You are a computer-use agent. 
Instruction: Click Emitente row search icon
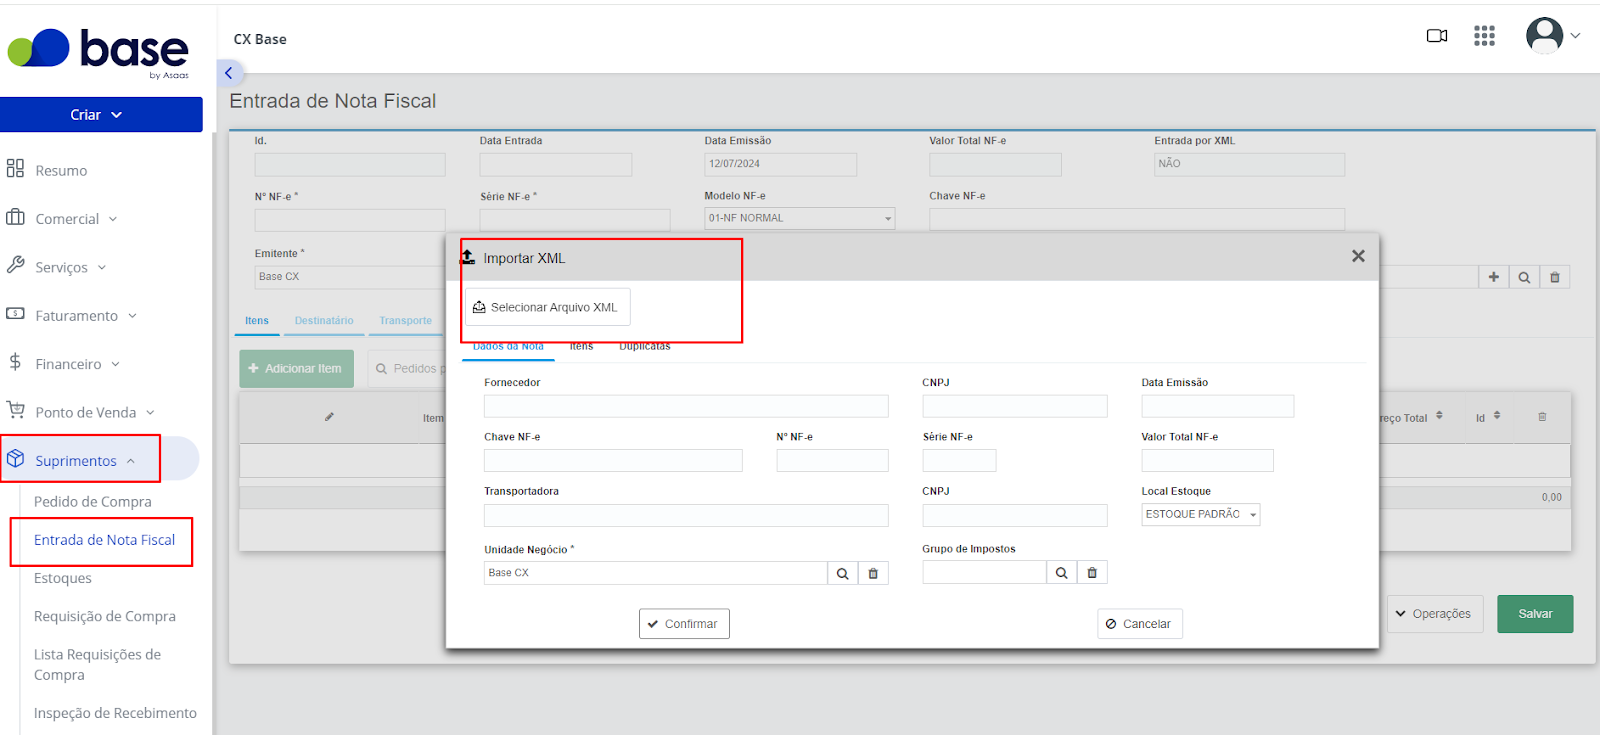(1524, 277)
